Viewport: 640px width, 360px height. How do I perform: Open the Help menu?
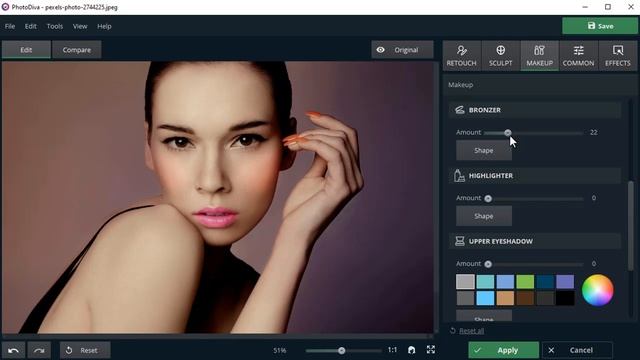click(104, 26)
